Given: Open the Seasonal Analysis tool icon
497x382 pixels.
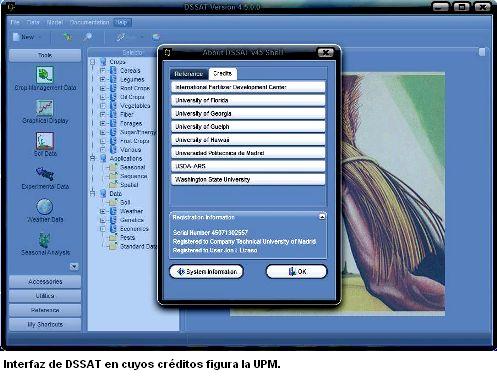Looking at the screenshot, I should pyautogui.click(x=45, y=240).
